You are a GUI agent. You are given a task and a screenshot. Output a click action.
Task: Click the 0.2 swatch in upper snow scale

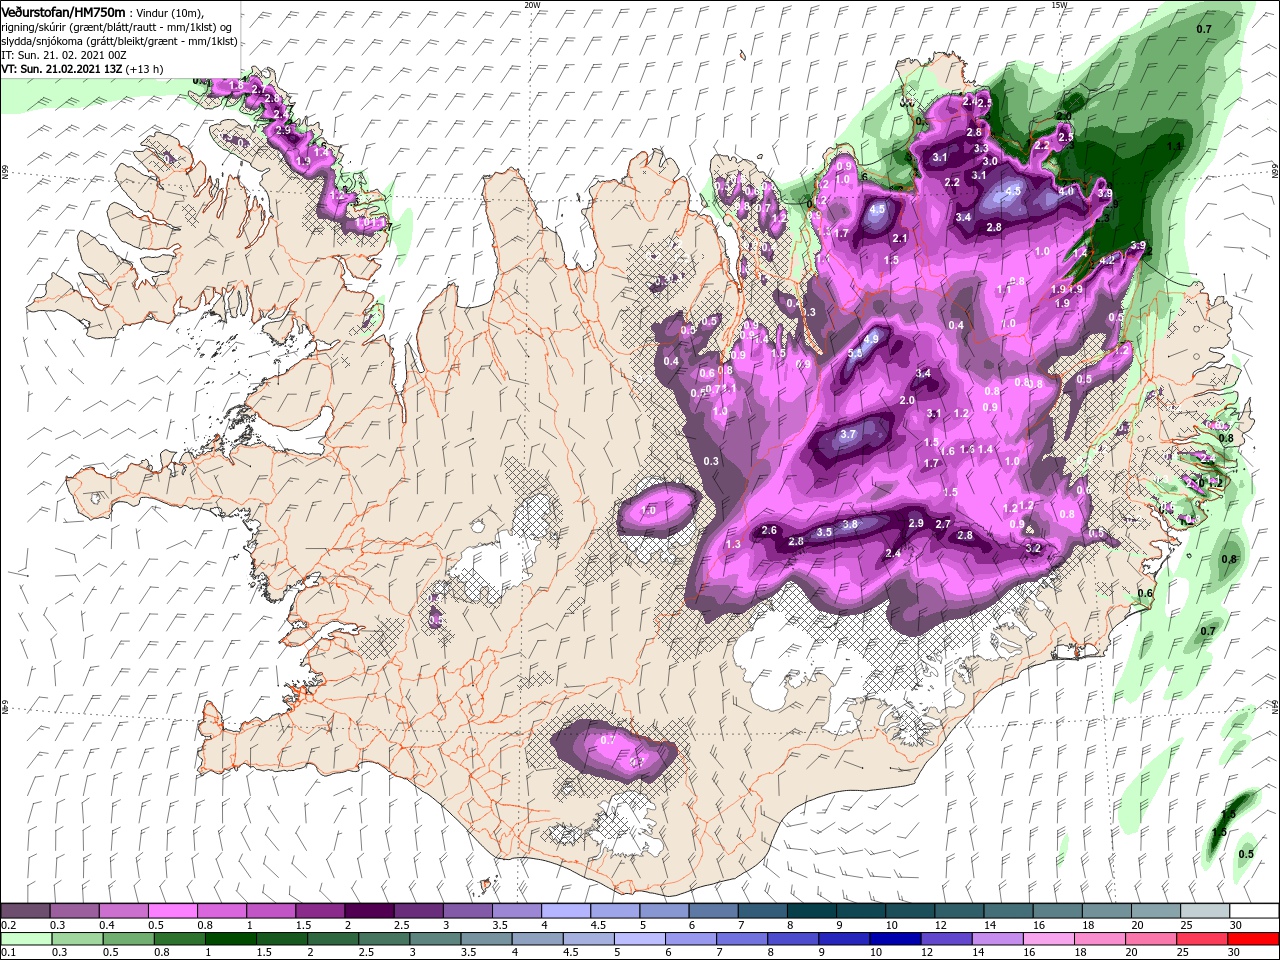click(x=25, y=911)
